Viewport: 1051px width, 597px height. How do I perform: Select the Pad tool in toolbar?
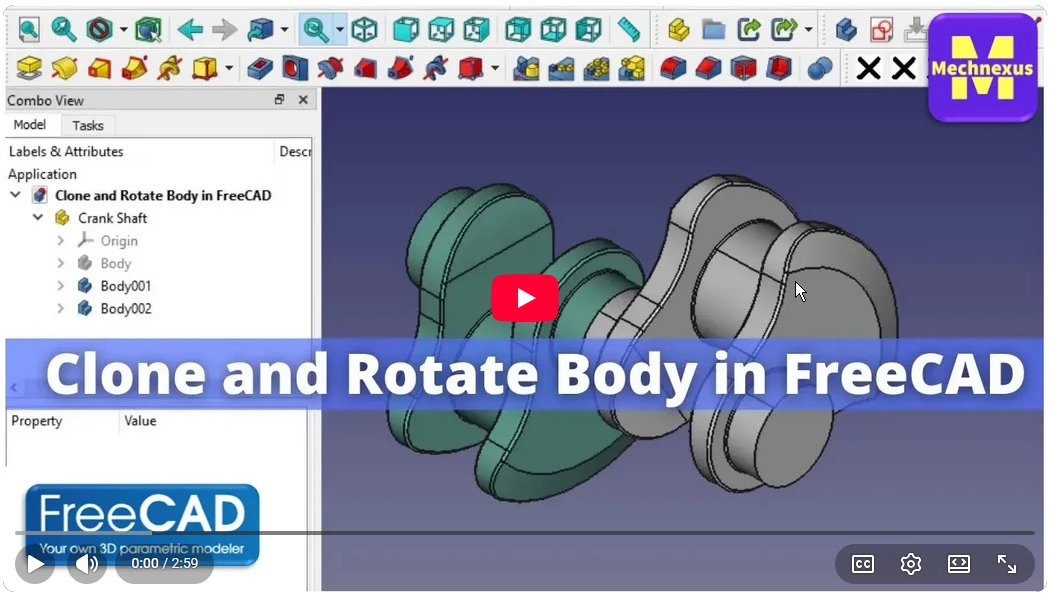tap(31, 68)
